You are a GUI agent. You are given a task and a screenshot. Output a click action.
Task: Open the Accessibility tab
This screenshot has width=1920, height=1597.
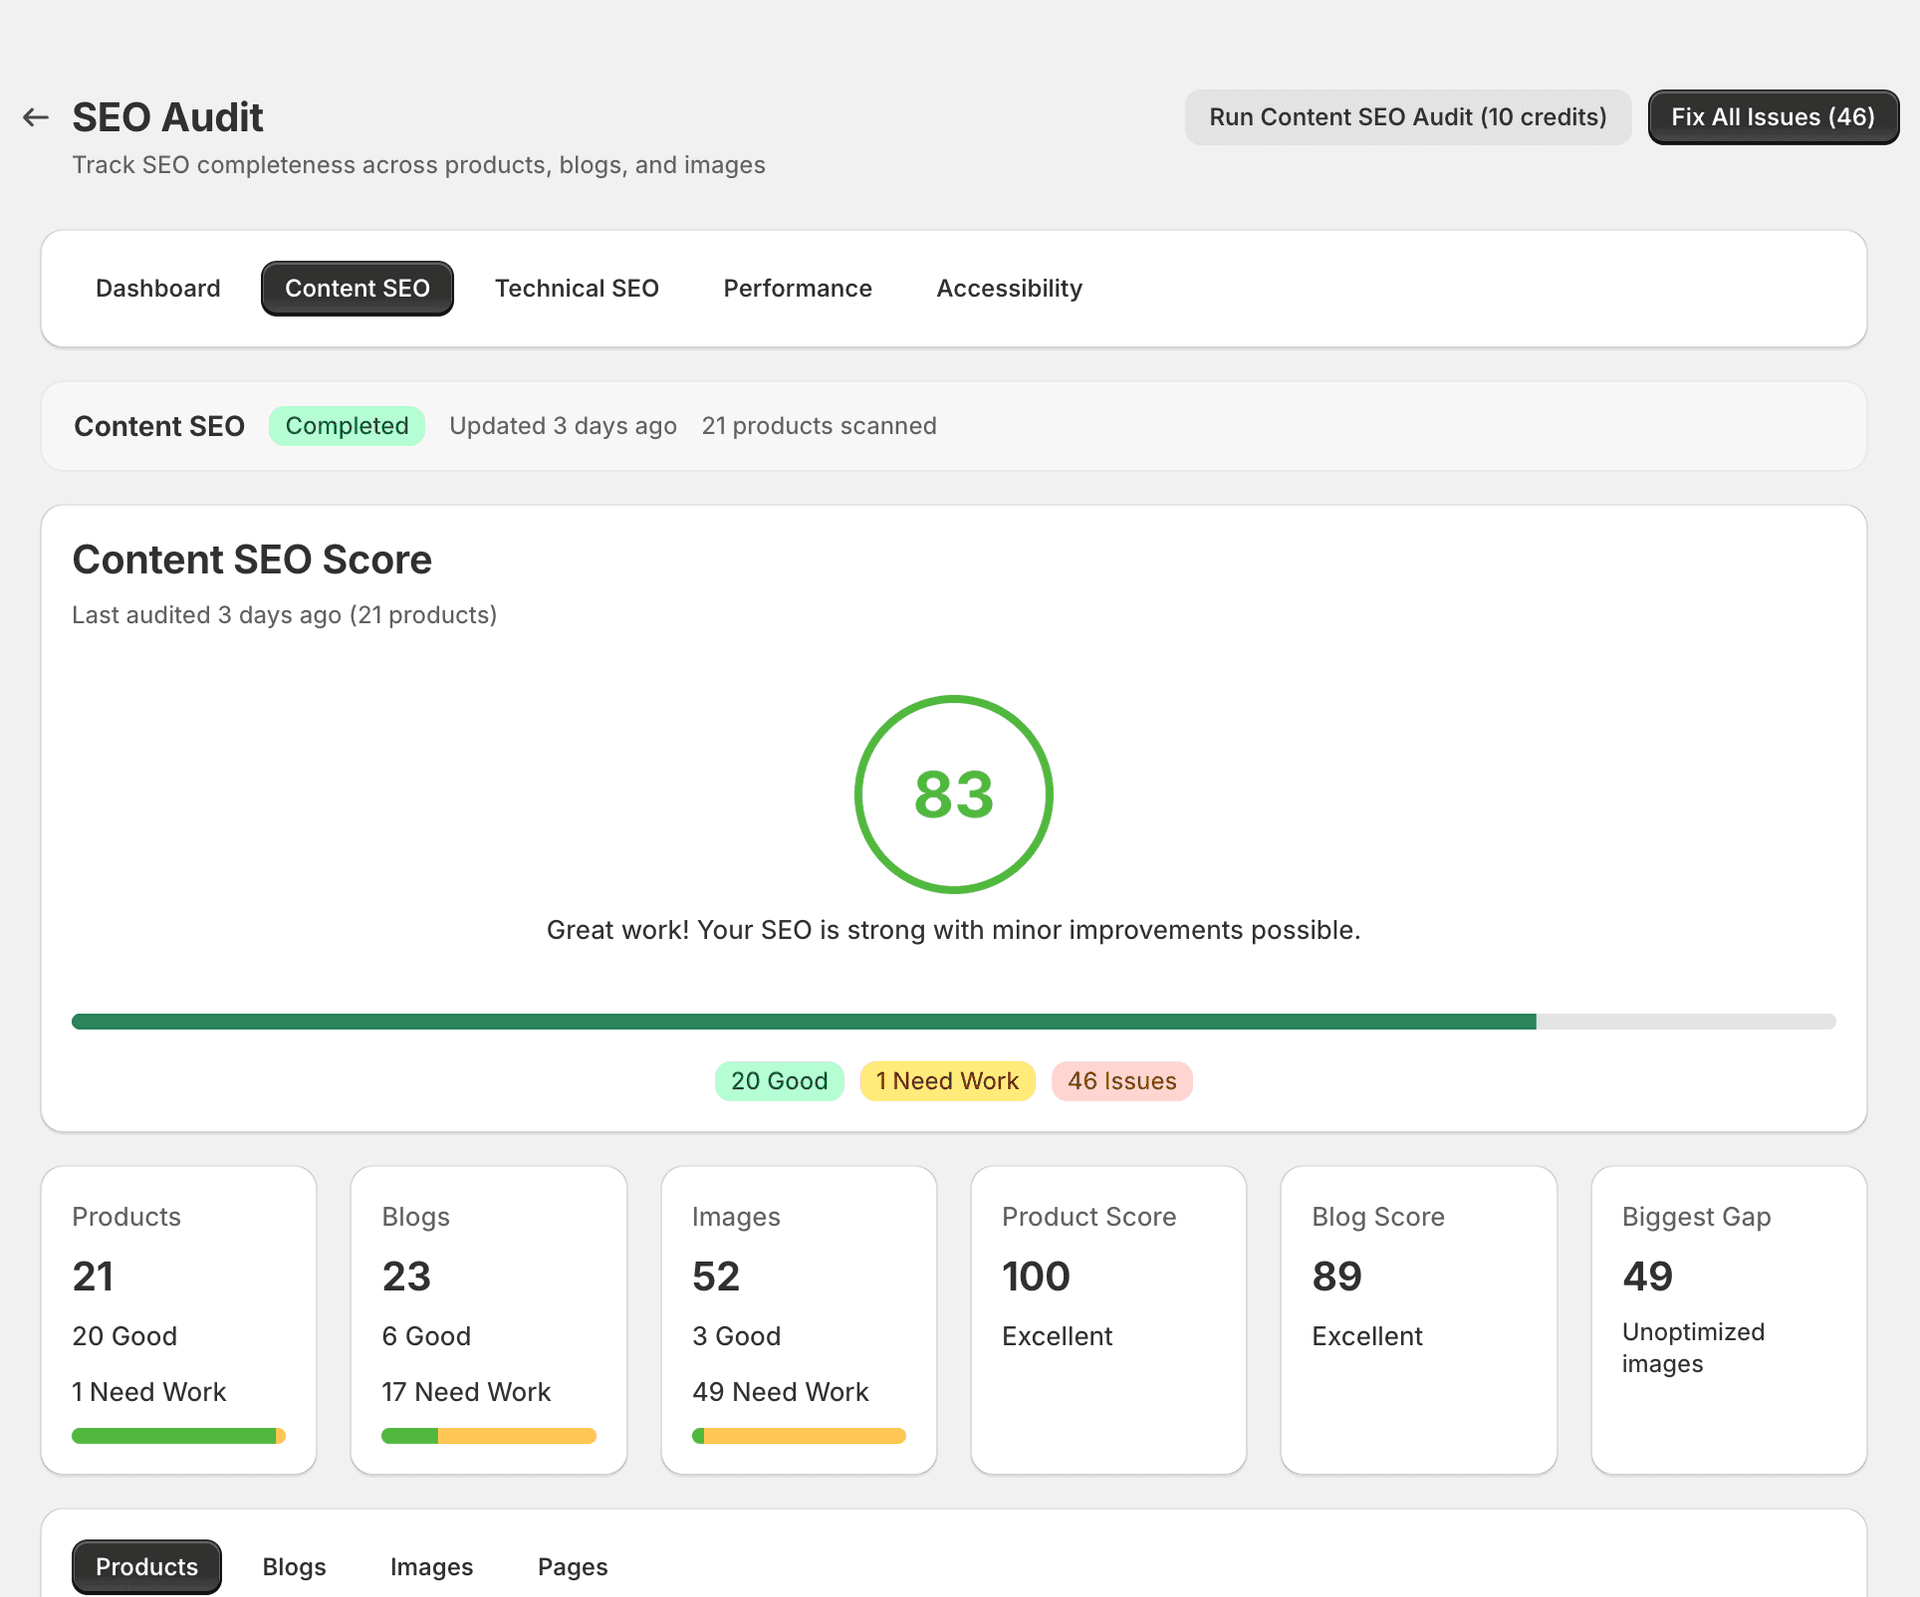(x=1009, y=288)
